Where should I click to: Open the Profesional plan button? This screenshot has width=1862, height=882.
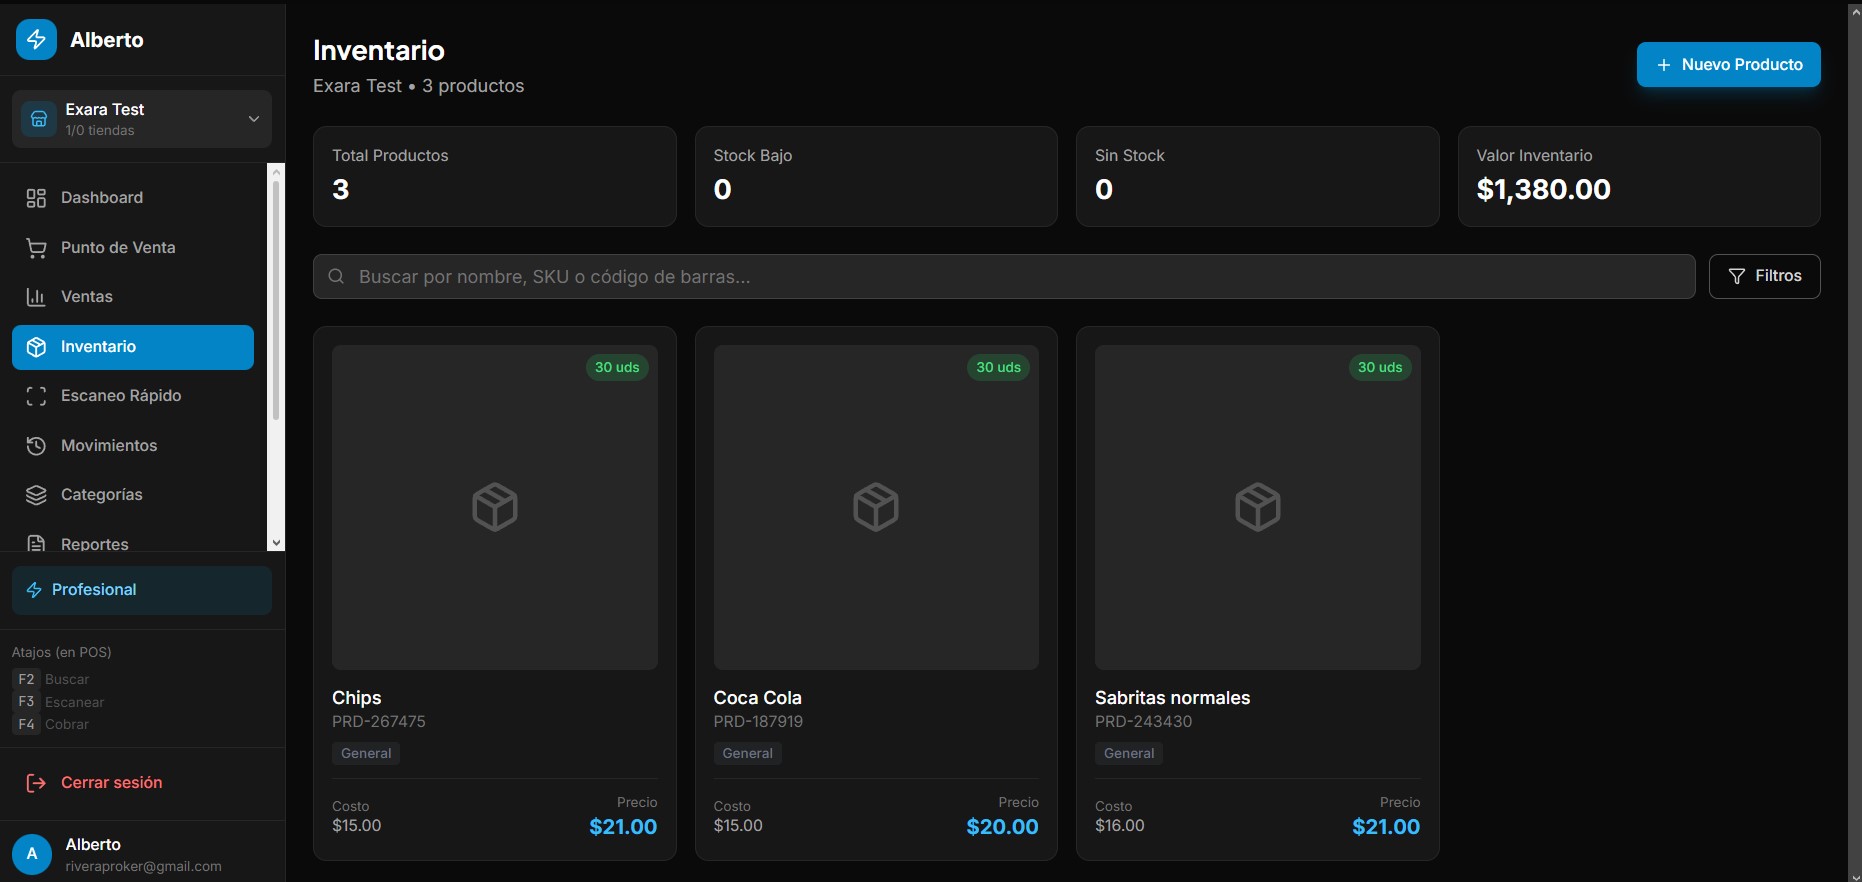pos(142,590)
